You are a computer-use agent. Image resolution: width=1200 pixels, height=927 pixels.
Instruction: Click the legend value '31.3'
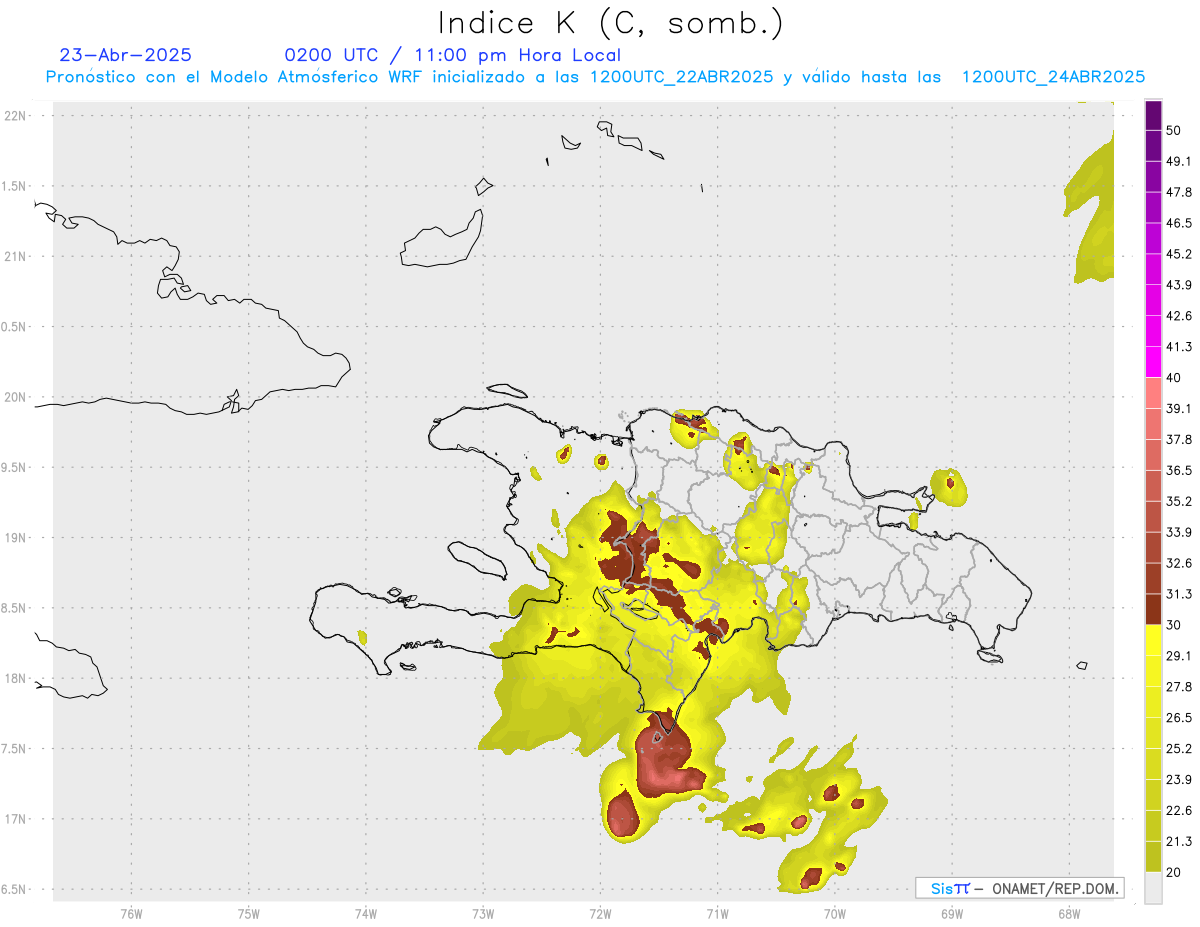pyautogui.click(x=1179, y=594)
